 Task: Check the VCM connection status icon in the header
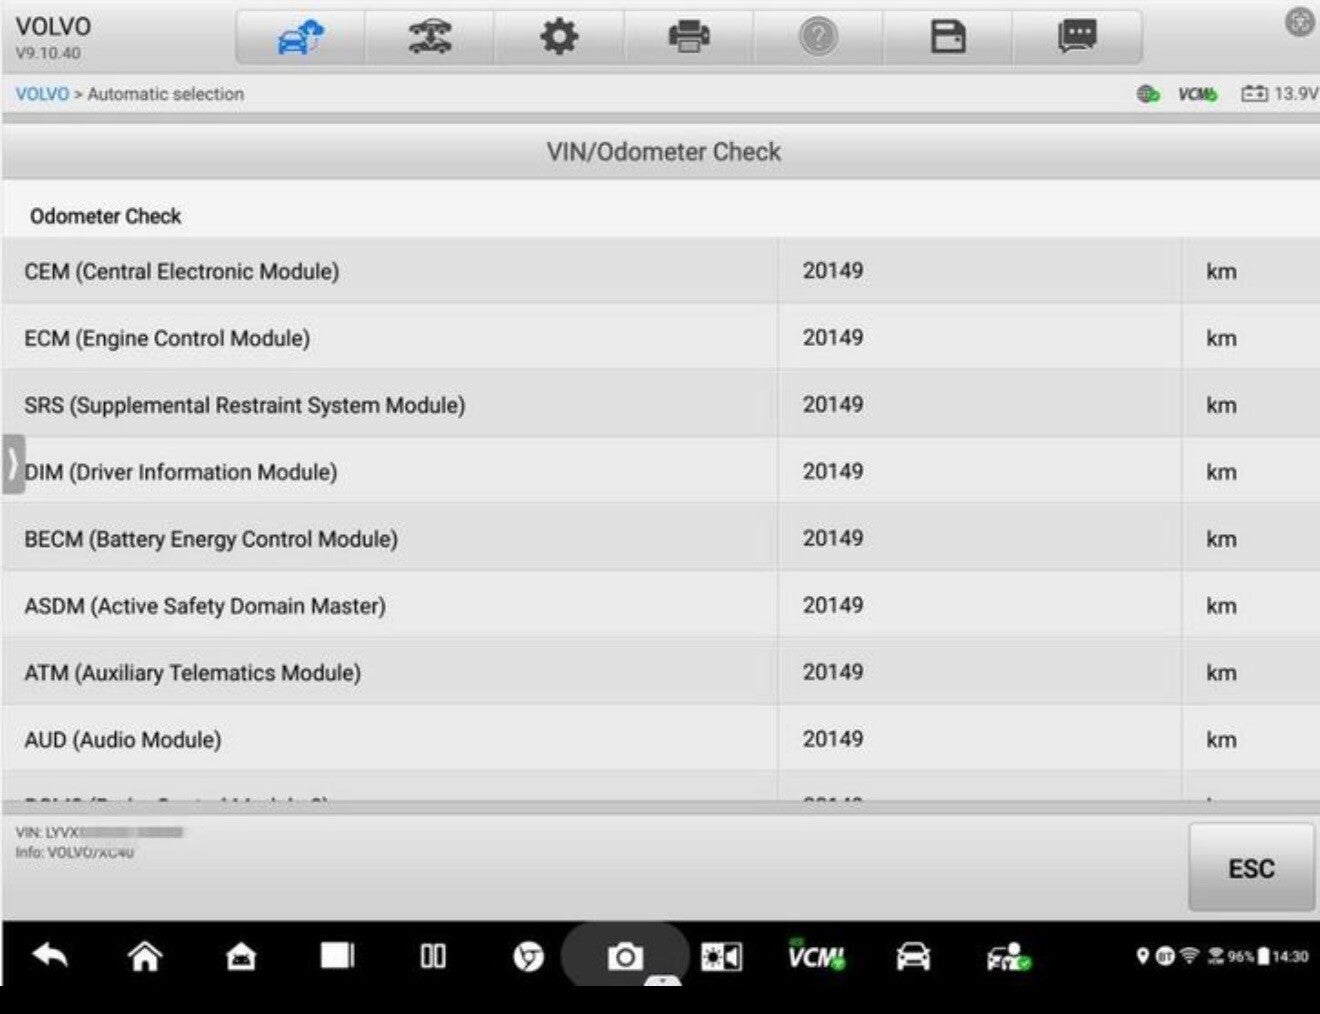(x=1197, y=94)
